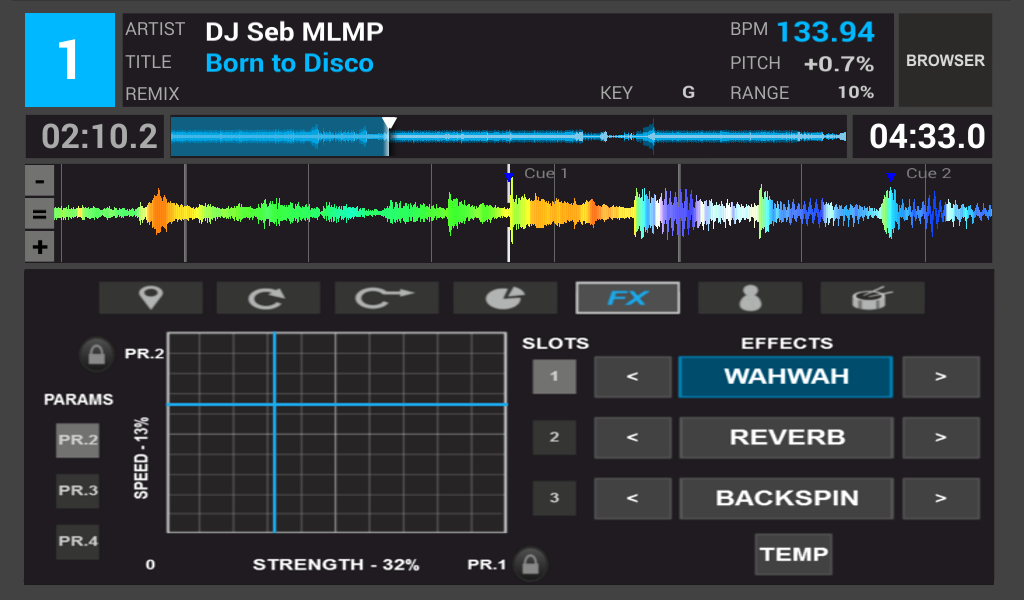Image resolution: width=1024 pixels, height=600 pixels.
Task: Select the loop circular arrow icon
Action: (x=268, y=298)
